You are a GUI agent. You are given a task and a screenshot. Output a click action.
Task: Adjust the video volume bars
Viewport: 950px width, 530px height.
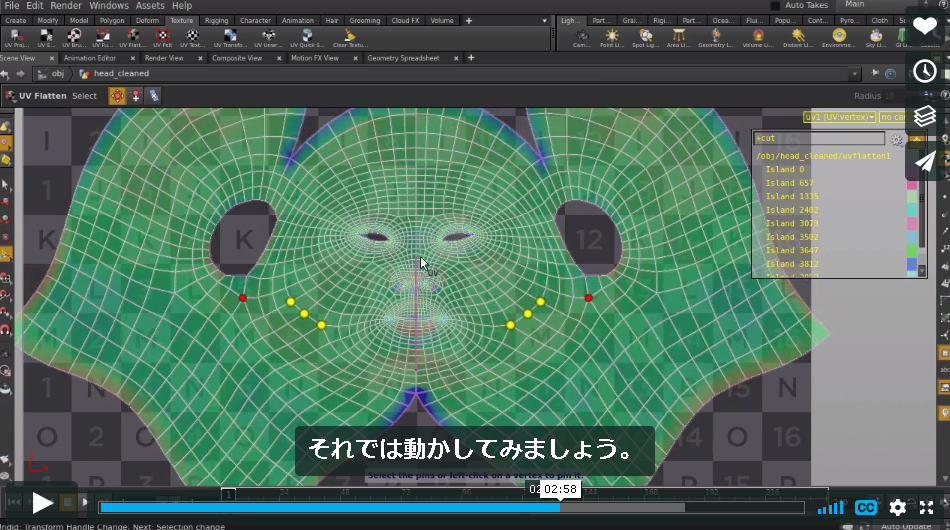[831, 508]
